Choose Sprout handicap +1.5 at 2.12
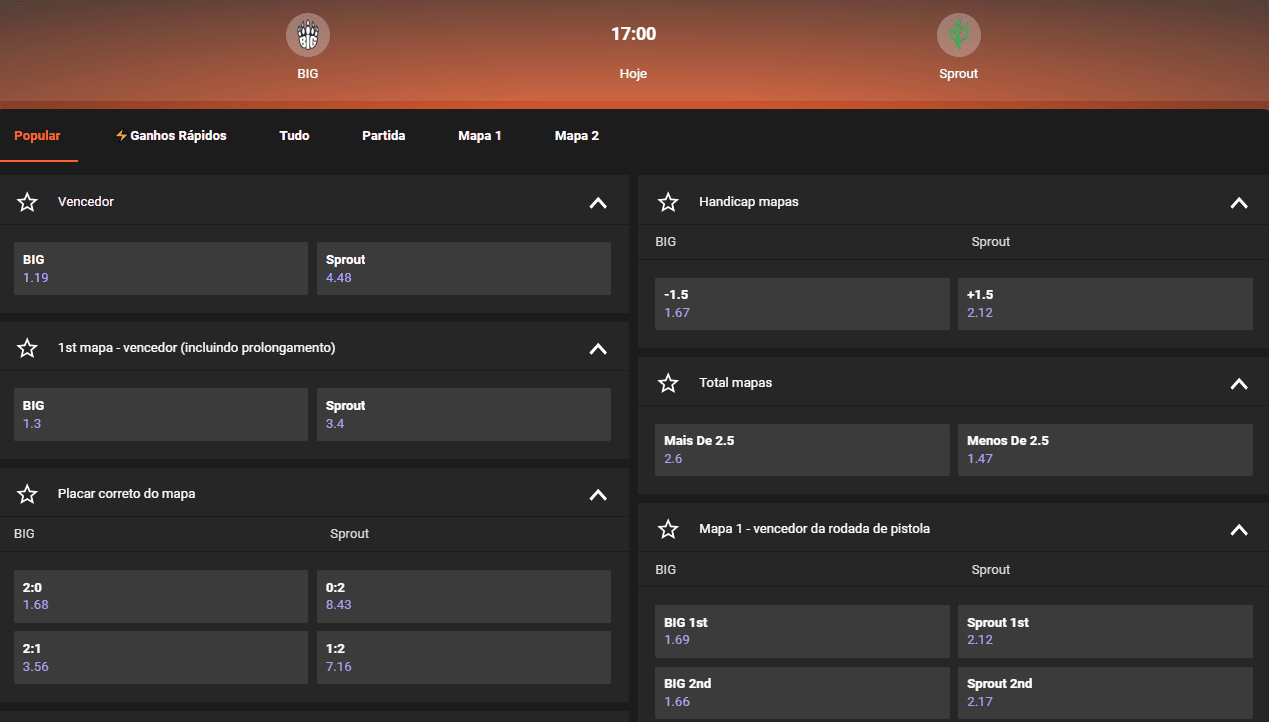 point(1105,304)
